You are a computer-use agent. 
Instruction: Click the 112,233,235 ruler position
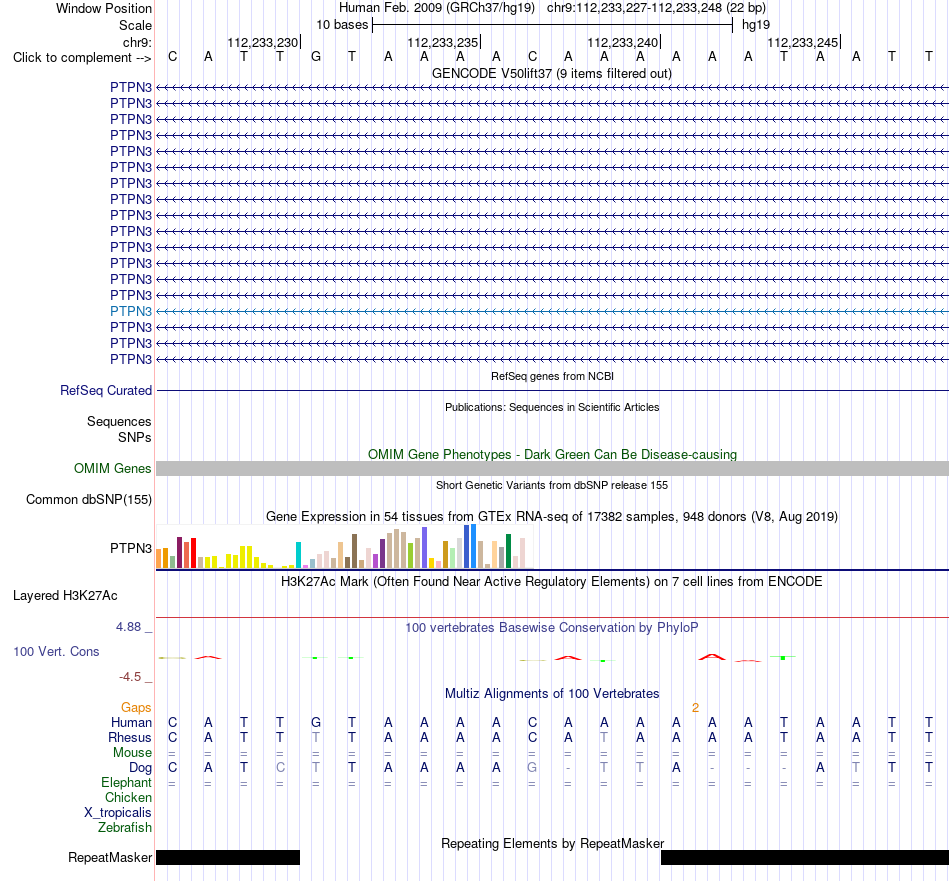[443, 42]
